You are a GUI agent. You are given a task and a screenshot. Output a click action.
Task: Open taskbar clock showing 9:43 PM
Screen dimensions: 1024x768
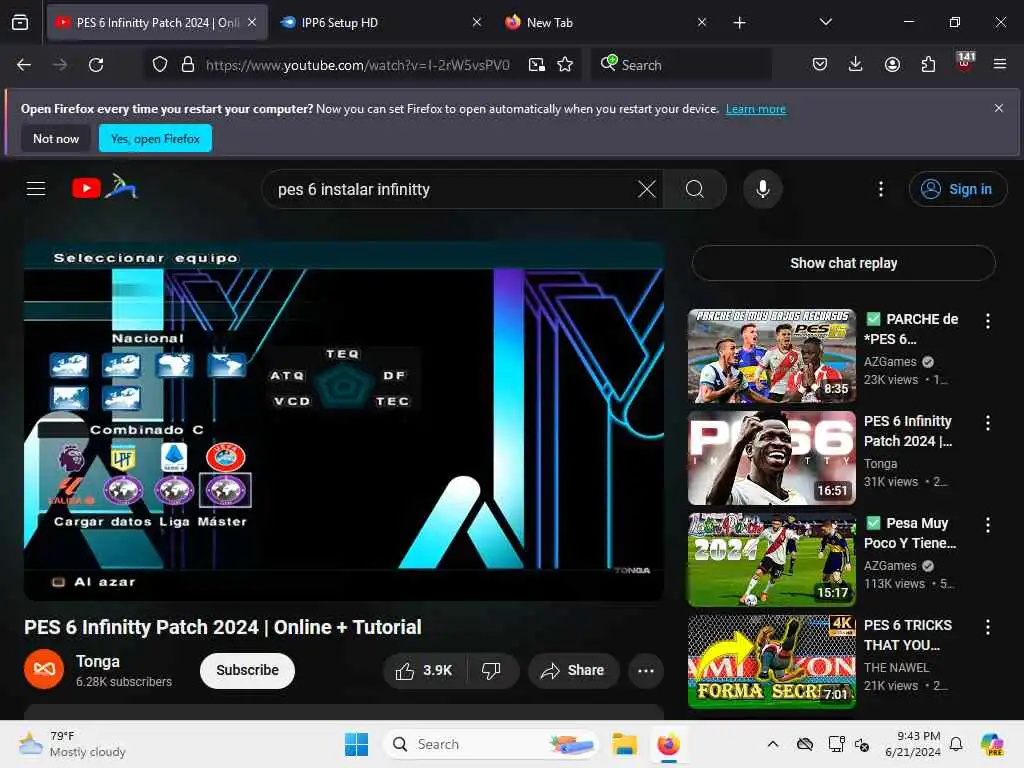pyautogui.click(x=912, y=744)
